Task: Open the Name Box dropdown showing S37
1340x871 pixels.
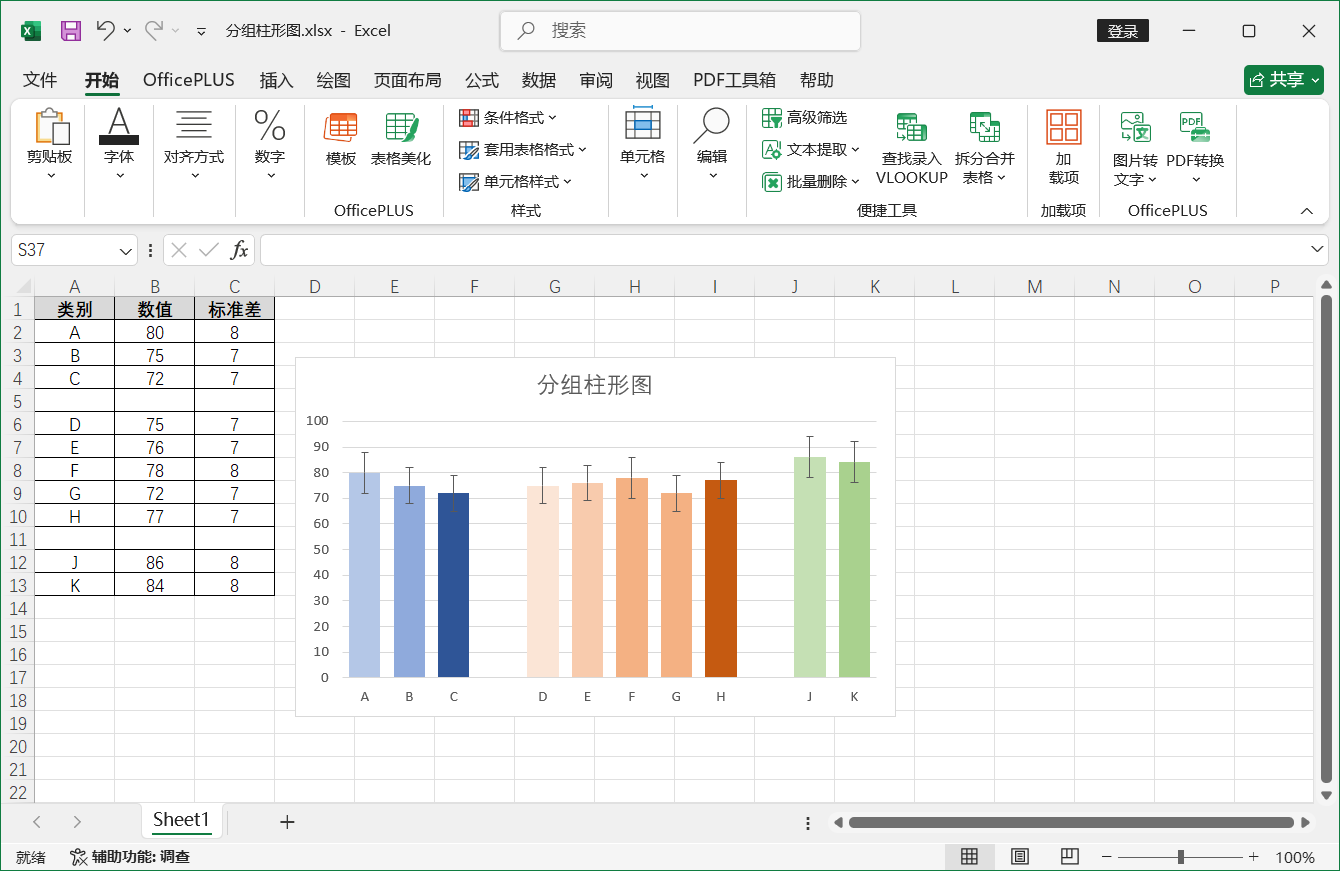Action: coord(124,249)
